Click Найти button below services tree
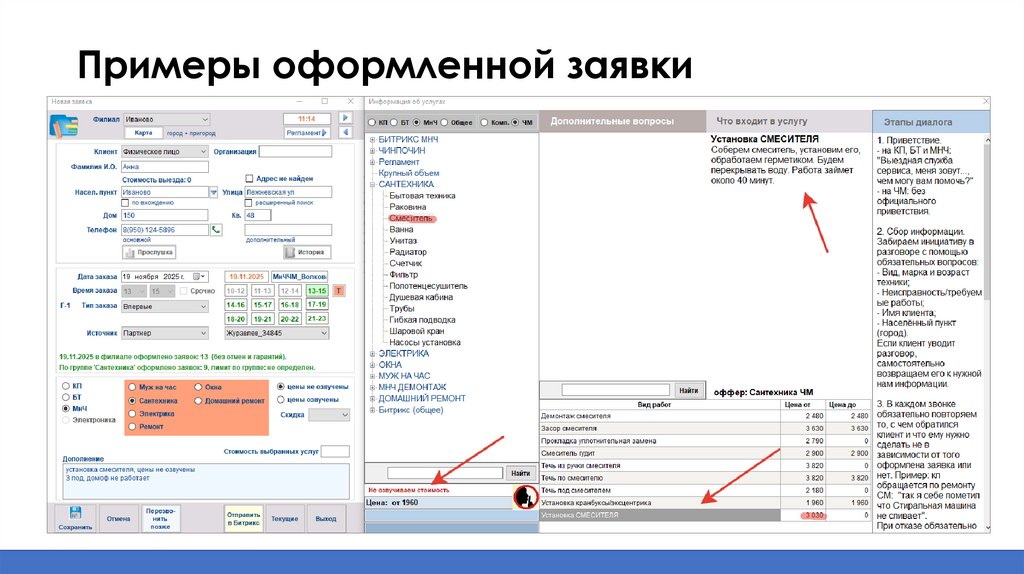 point(520,473)
